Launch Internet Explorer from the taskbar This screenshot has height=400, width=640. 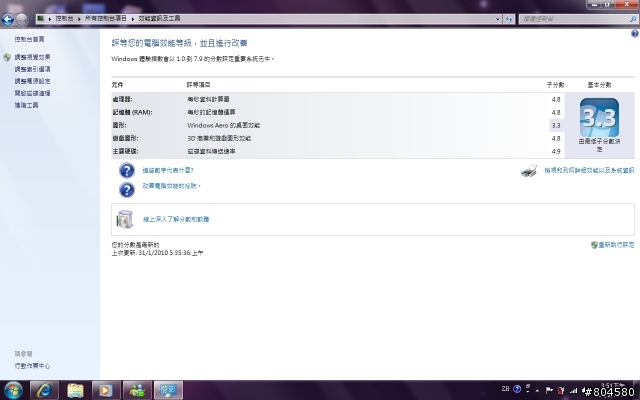coord(44,390)
